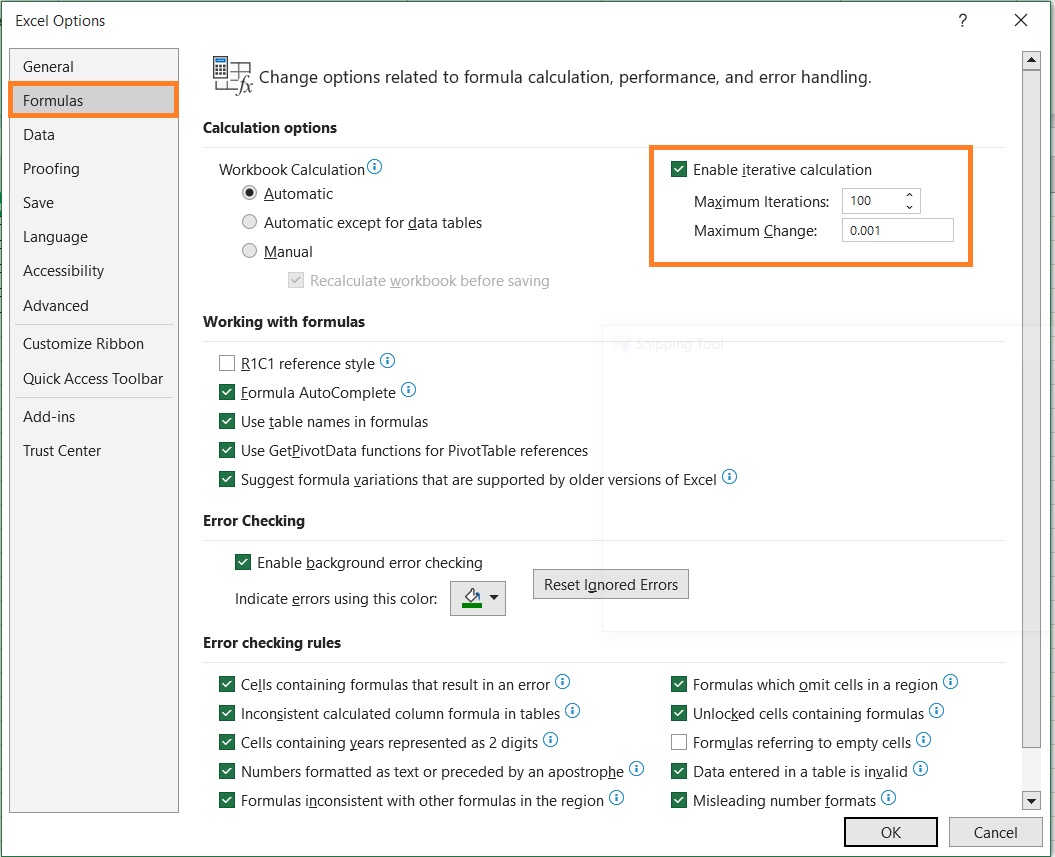
Task: Select Automatic workbook calculation
Action: click(x=250, y=194)
